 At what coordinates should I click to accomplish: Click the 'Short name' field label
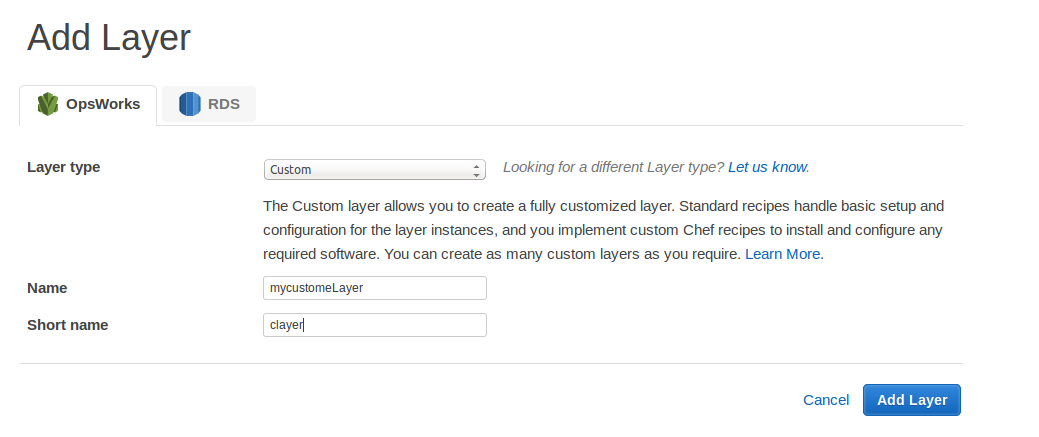click(68, 325)
